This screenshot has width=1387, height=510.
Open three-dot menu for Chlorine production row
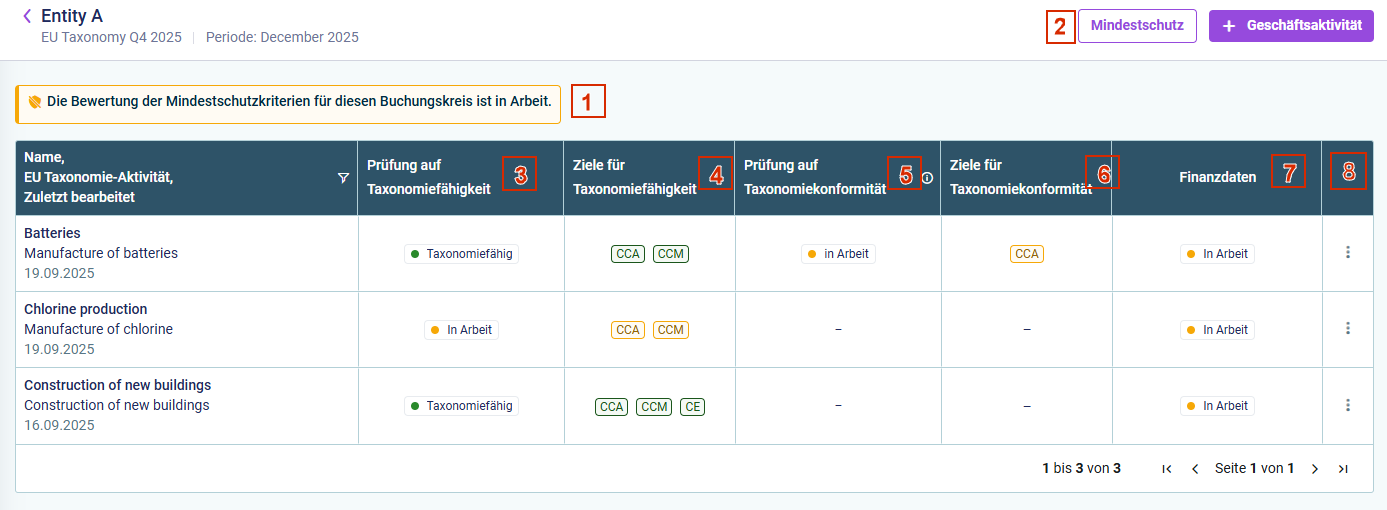[1348, 329]
